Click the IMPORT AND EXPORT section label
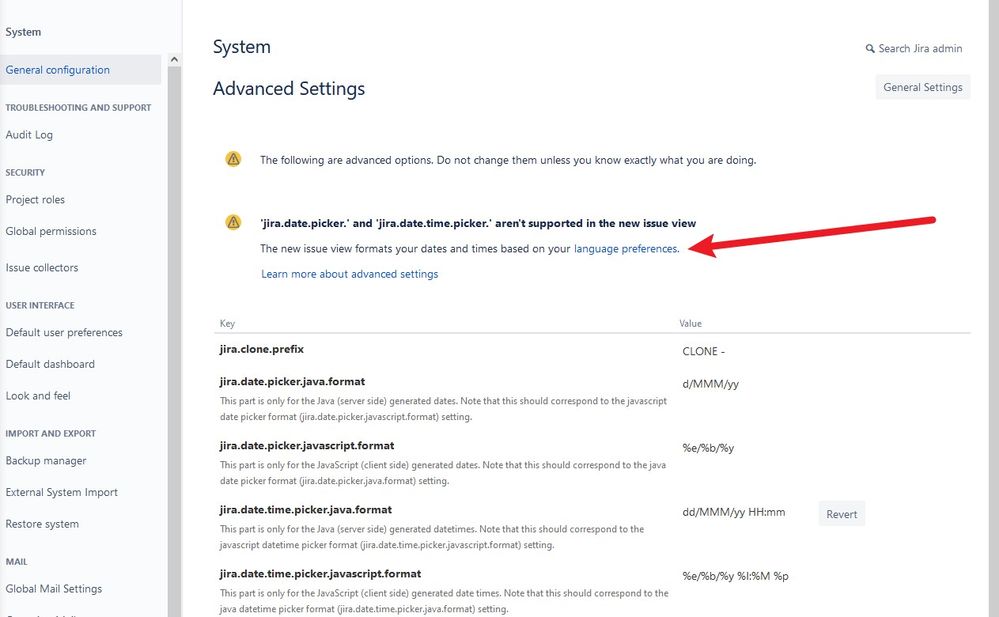The width and height of the screenshot is (999, 617). pos(50,433)
